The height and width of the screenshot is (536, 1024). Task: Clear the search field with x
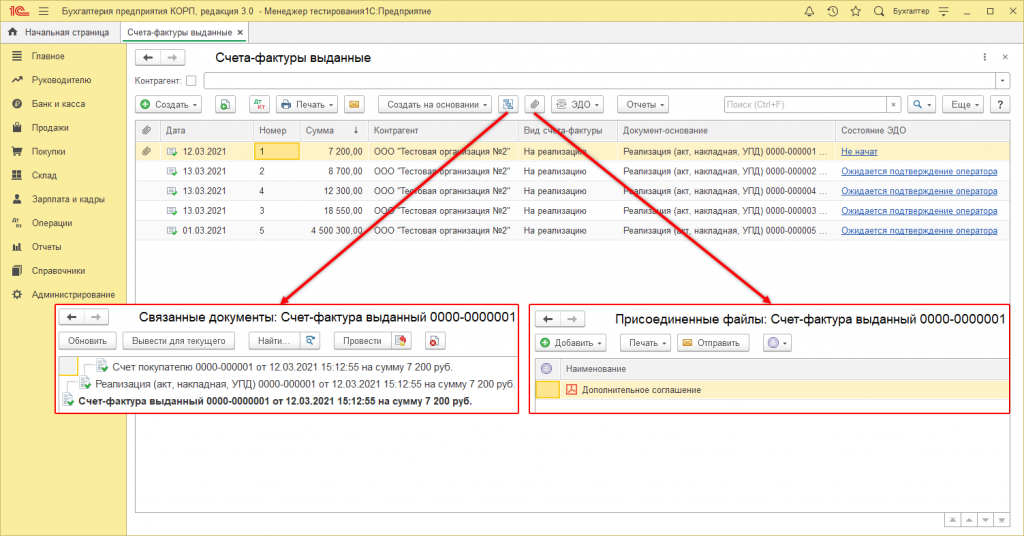coord(893,104)
